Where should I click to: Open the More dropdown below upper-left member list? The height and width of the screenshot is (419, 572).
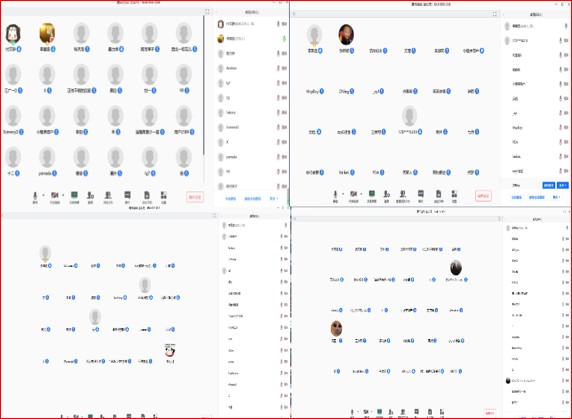274,199
